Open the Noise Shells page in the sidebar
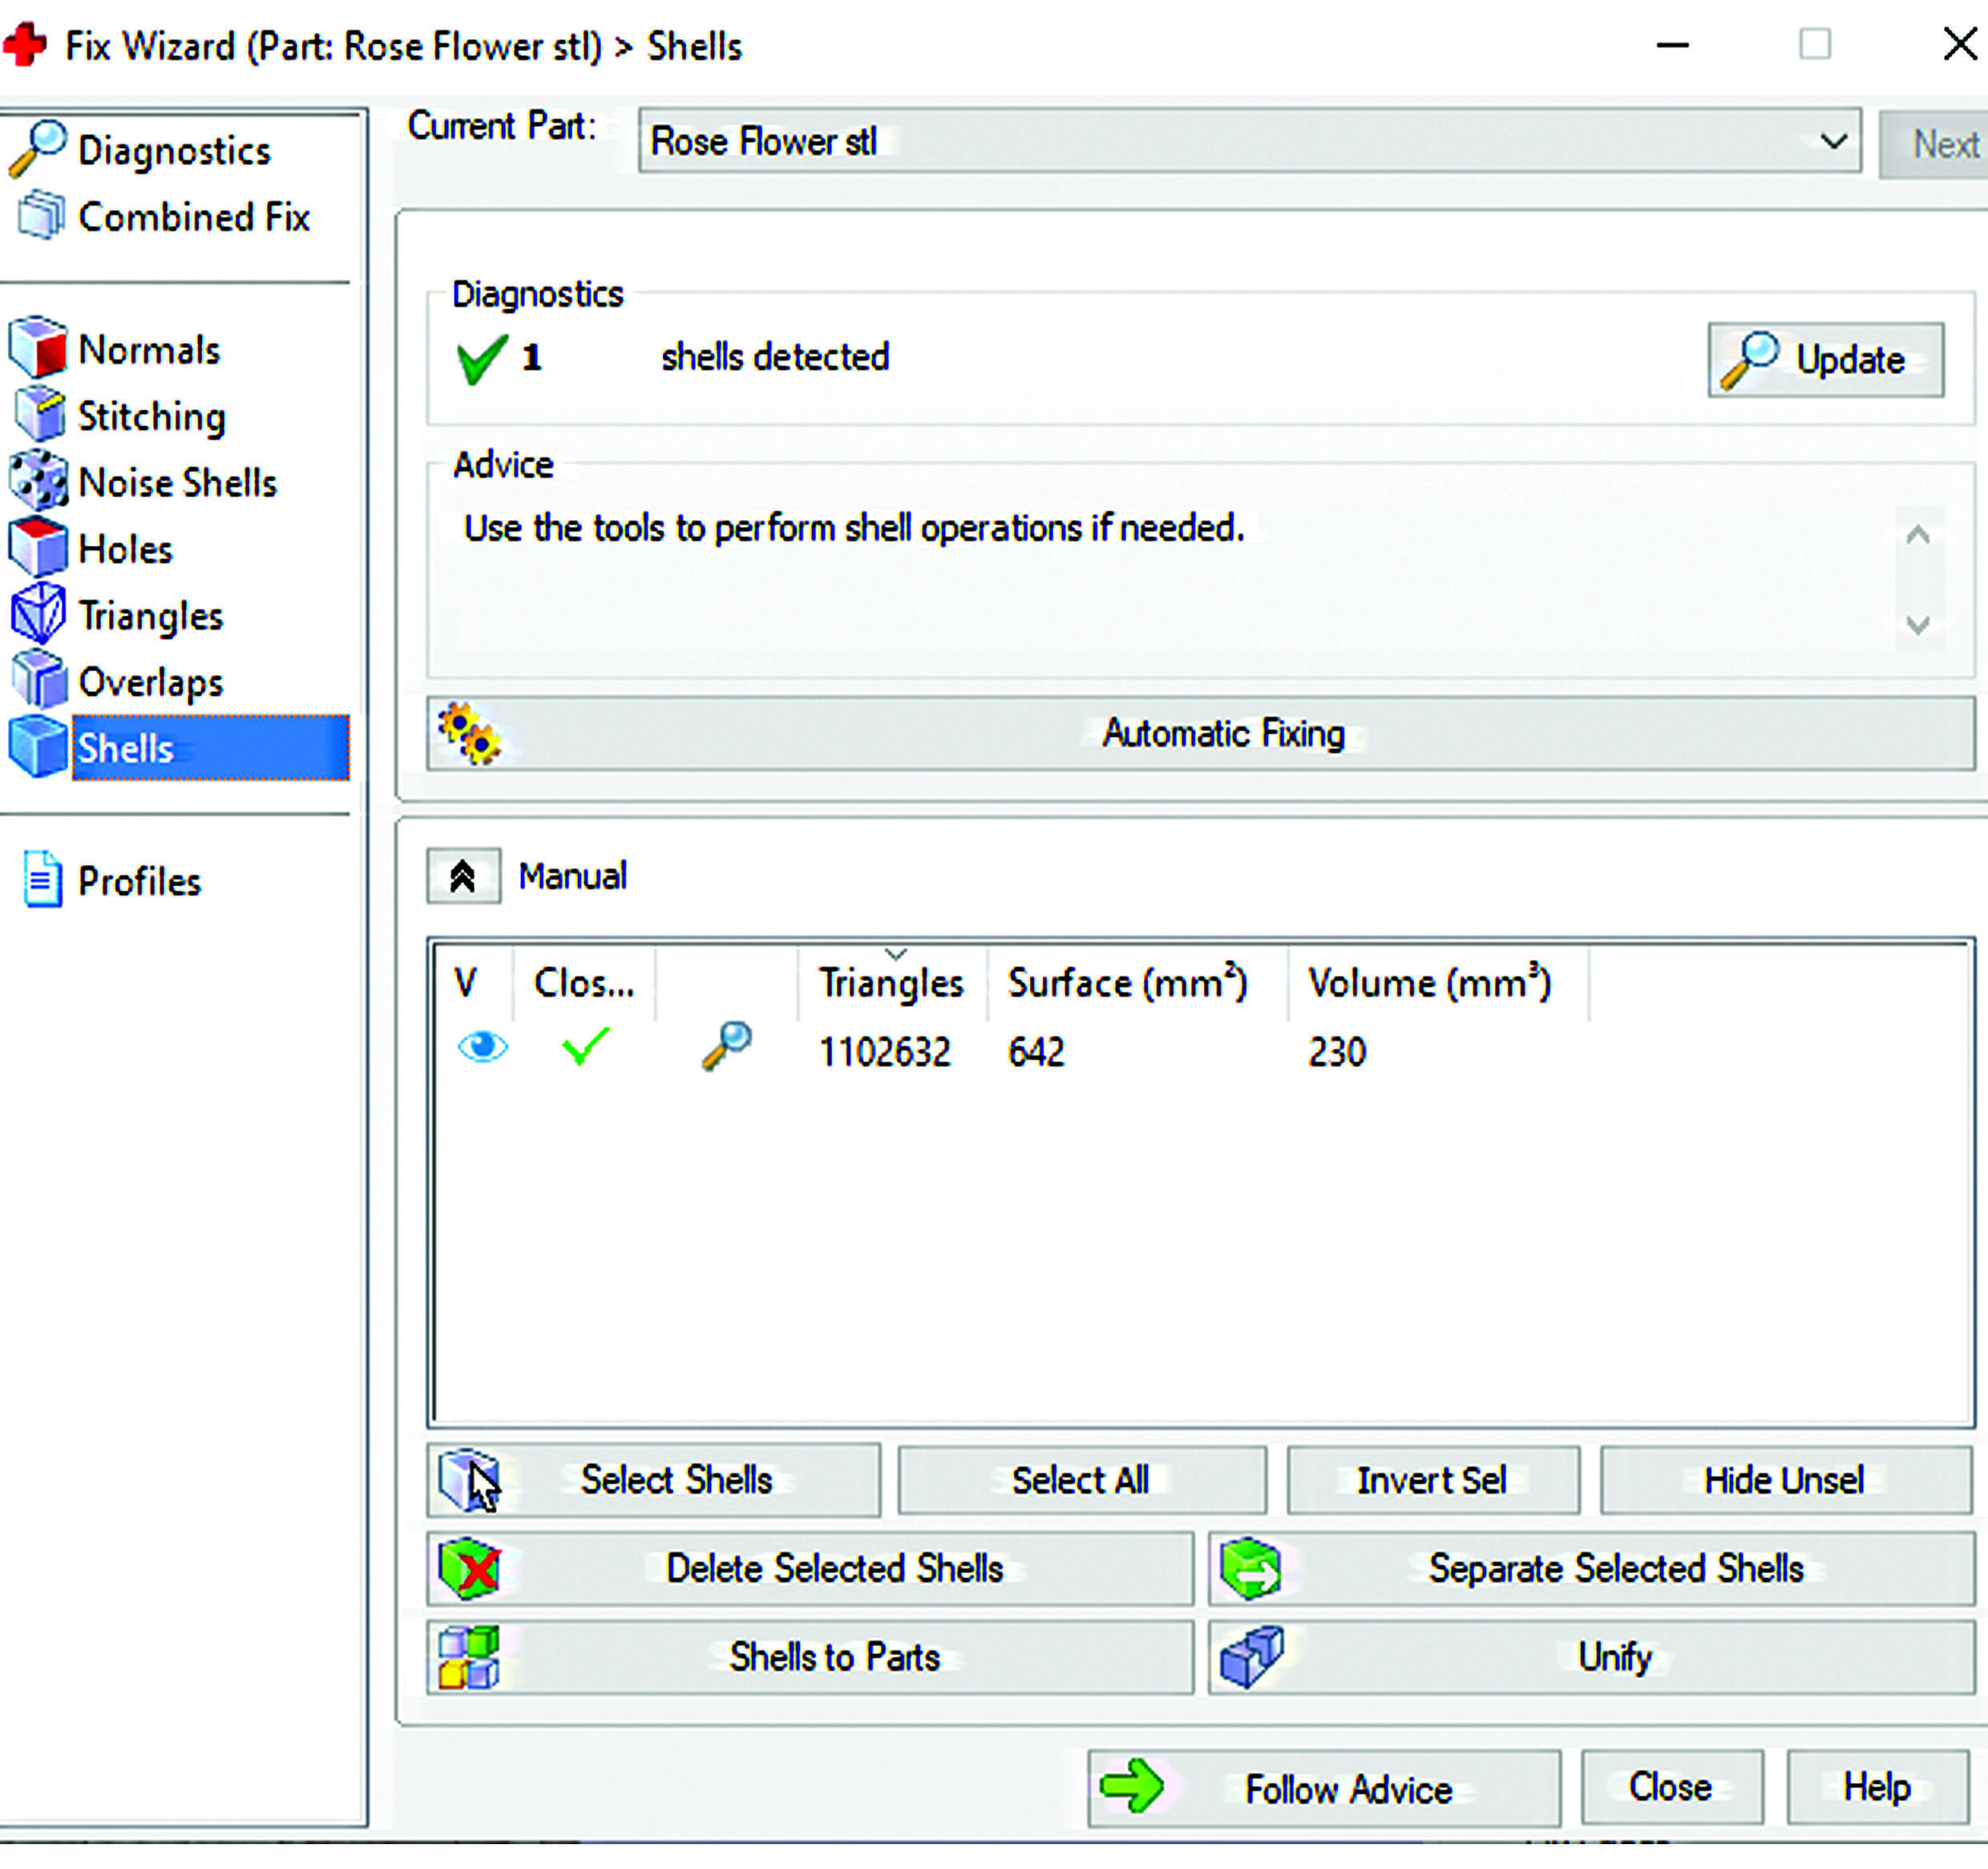This screenshot has height=1869, width=1988. (x=177, y=483)
